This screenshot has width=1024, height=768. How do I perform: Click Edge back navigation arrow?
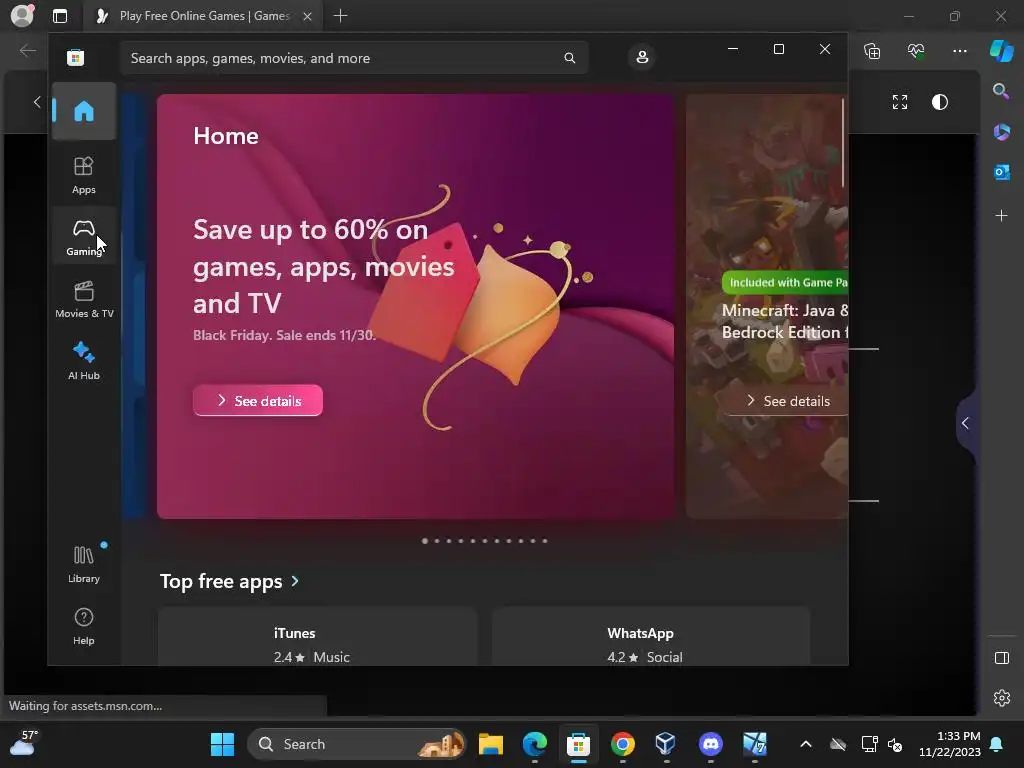[x=27, y=51]
